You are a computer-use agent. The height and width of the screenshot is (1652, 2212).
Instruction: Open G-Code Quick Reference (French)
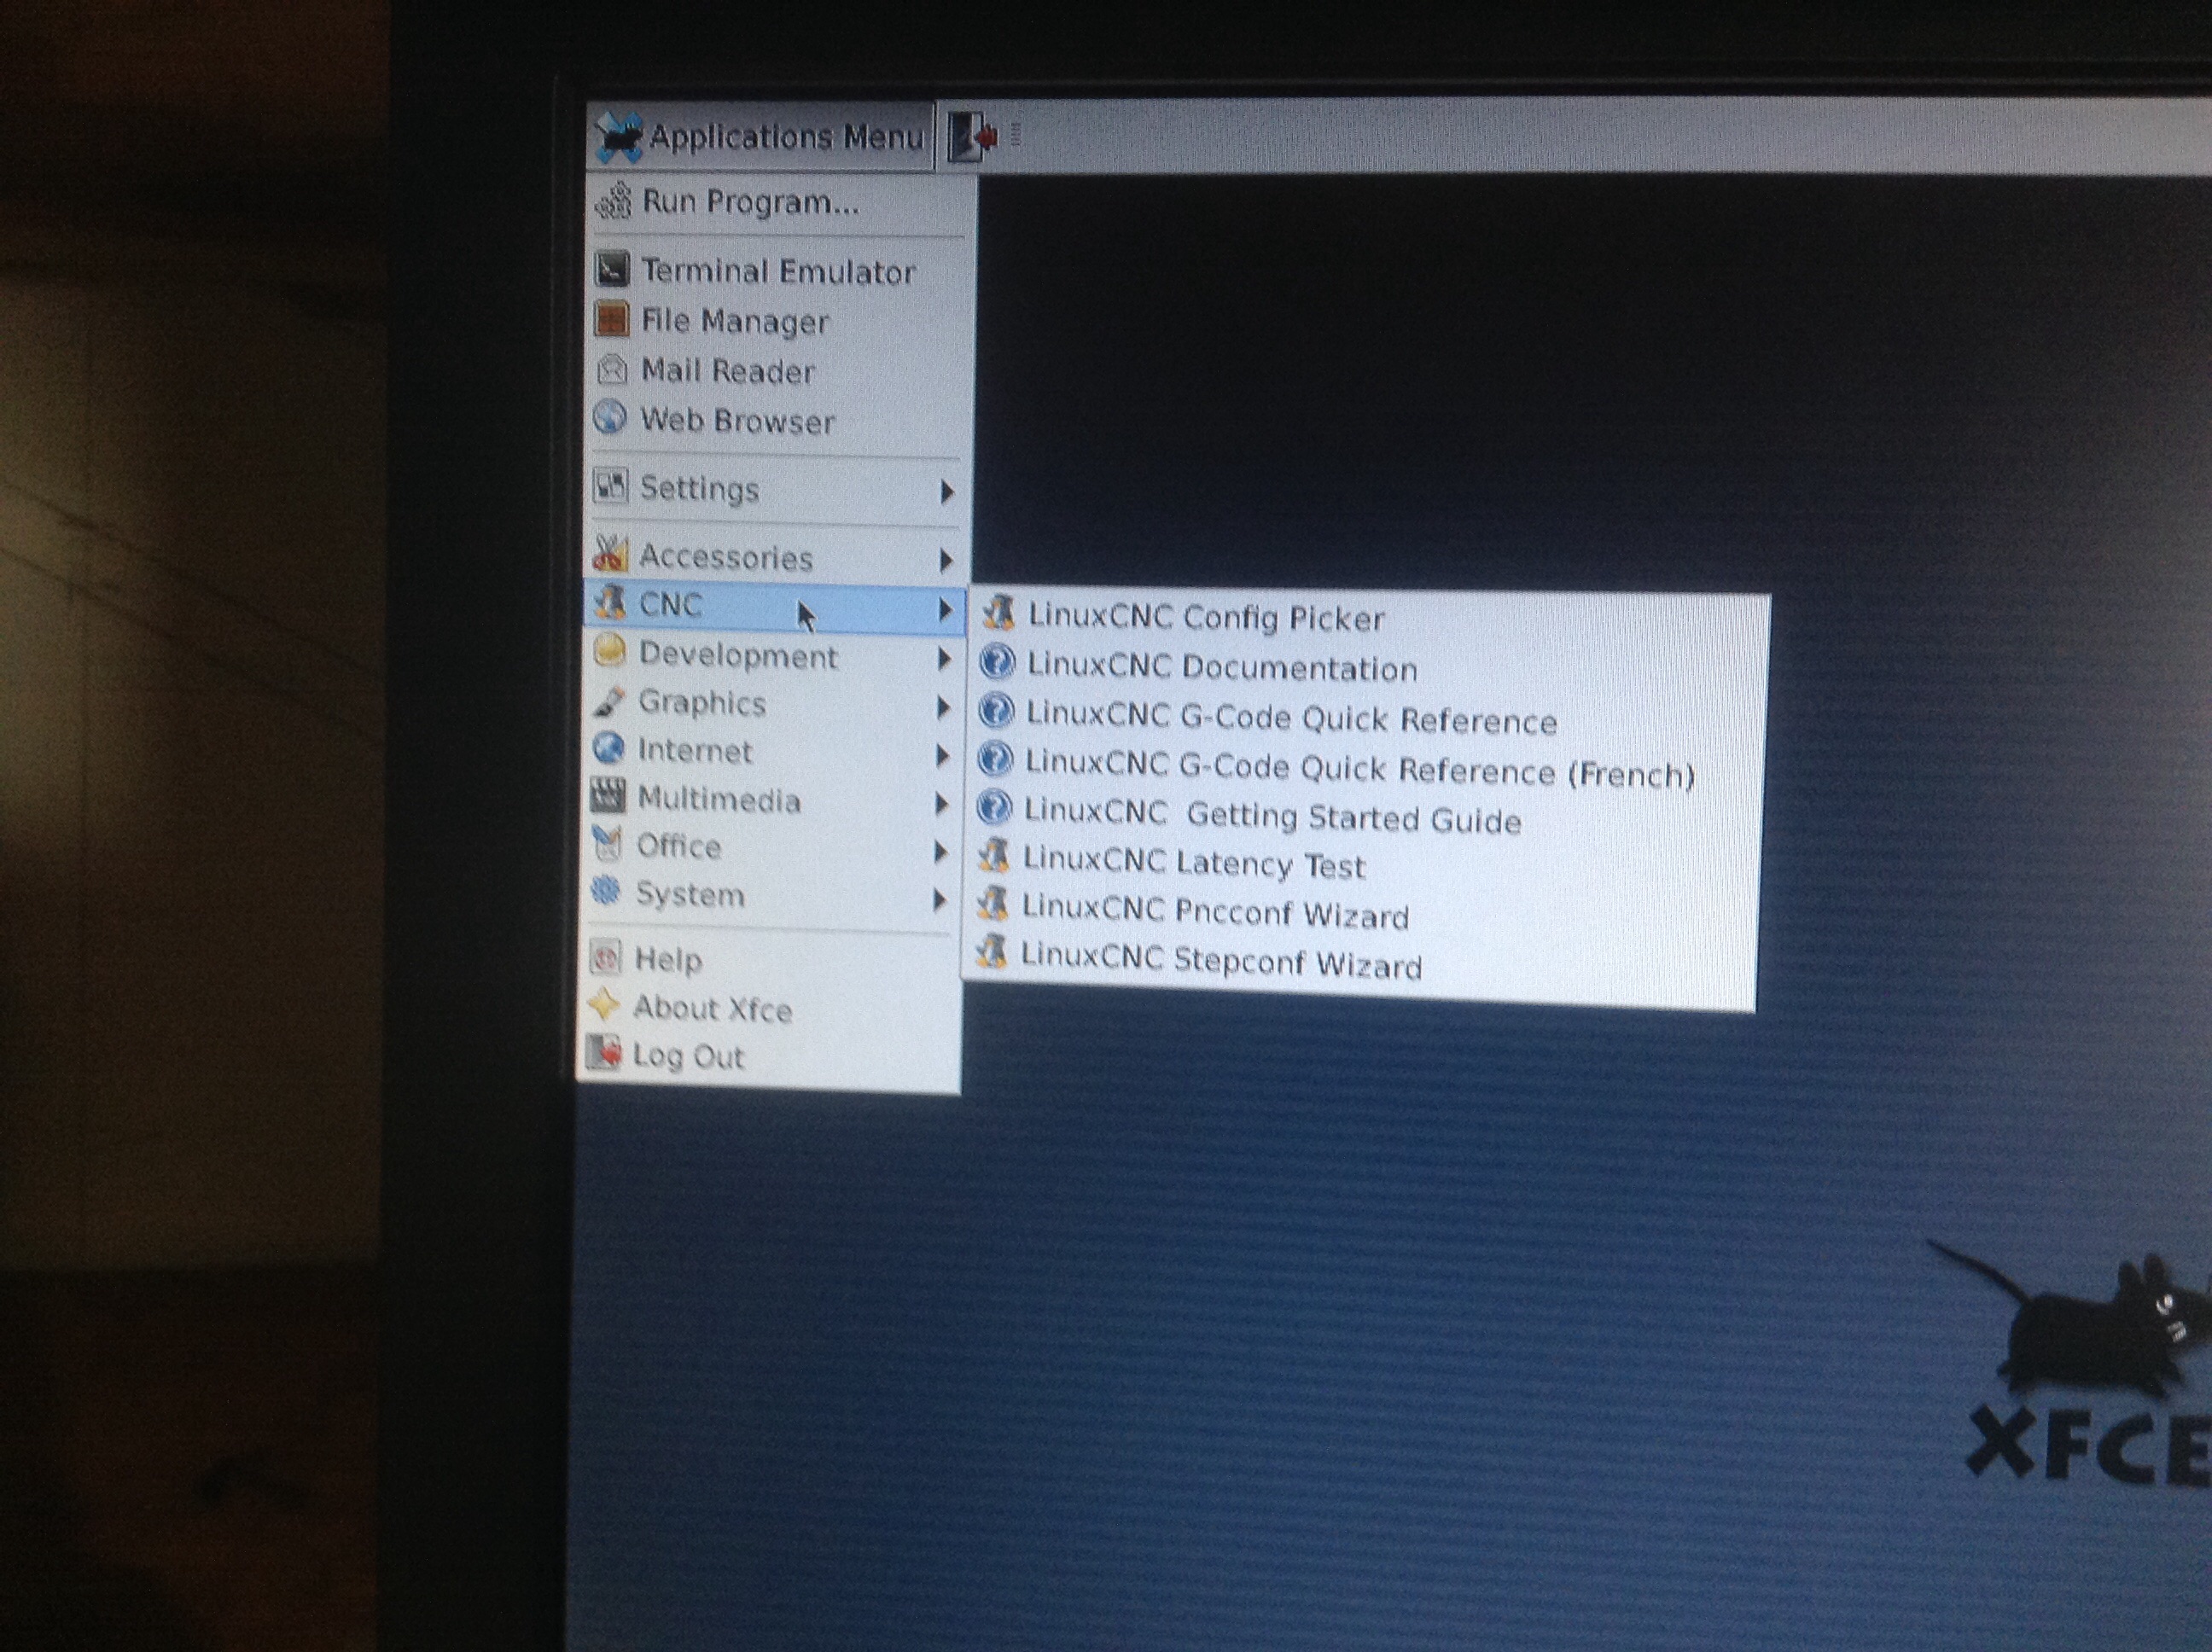[1364, 768]
